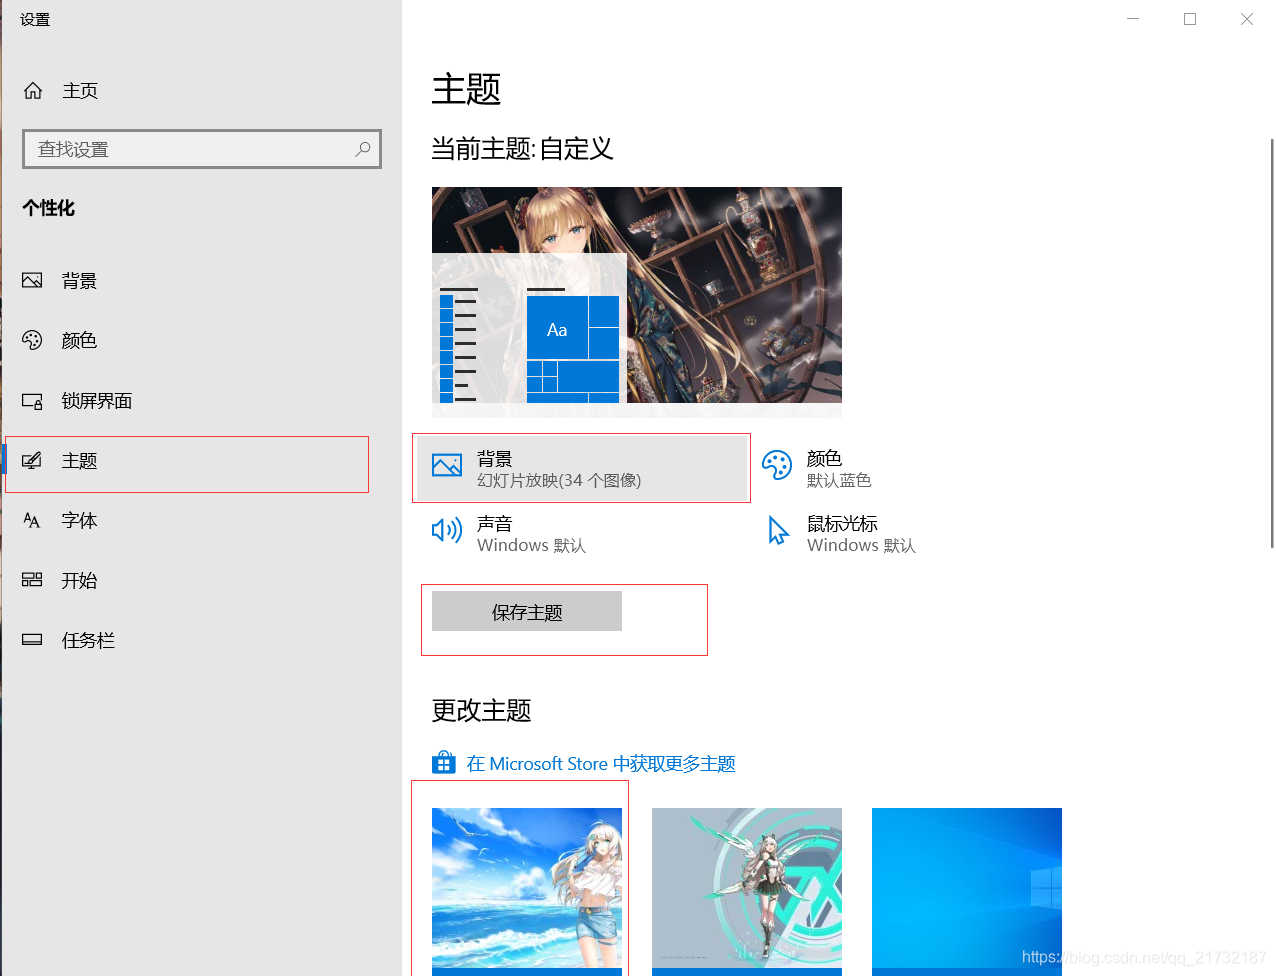Click the Microsoft Store bag icon
Viewport: 1276px width, 976px height.
[444, 763]
